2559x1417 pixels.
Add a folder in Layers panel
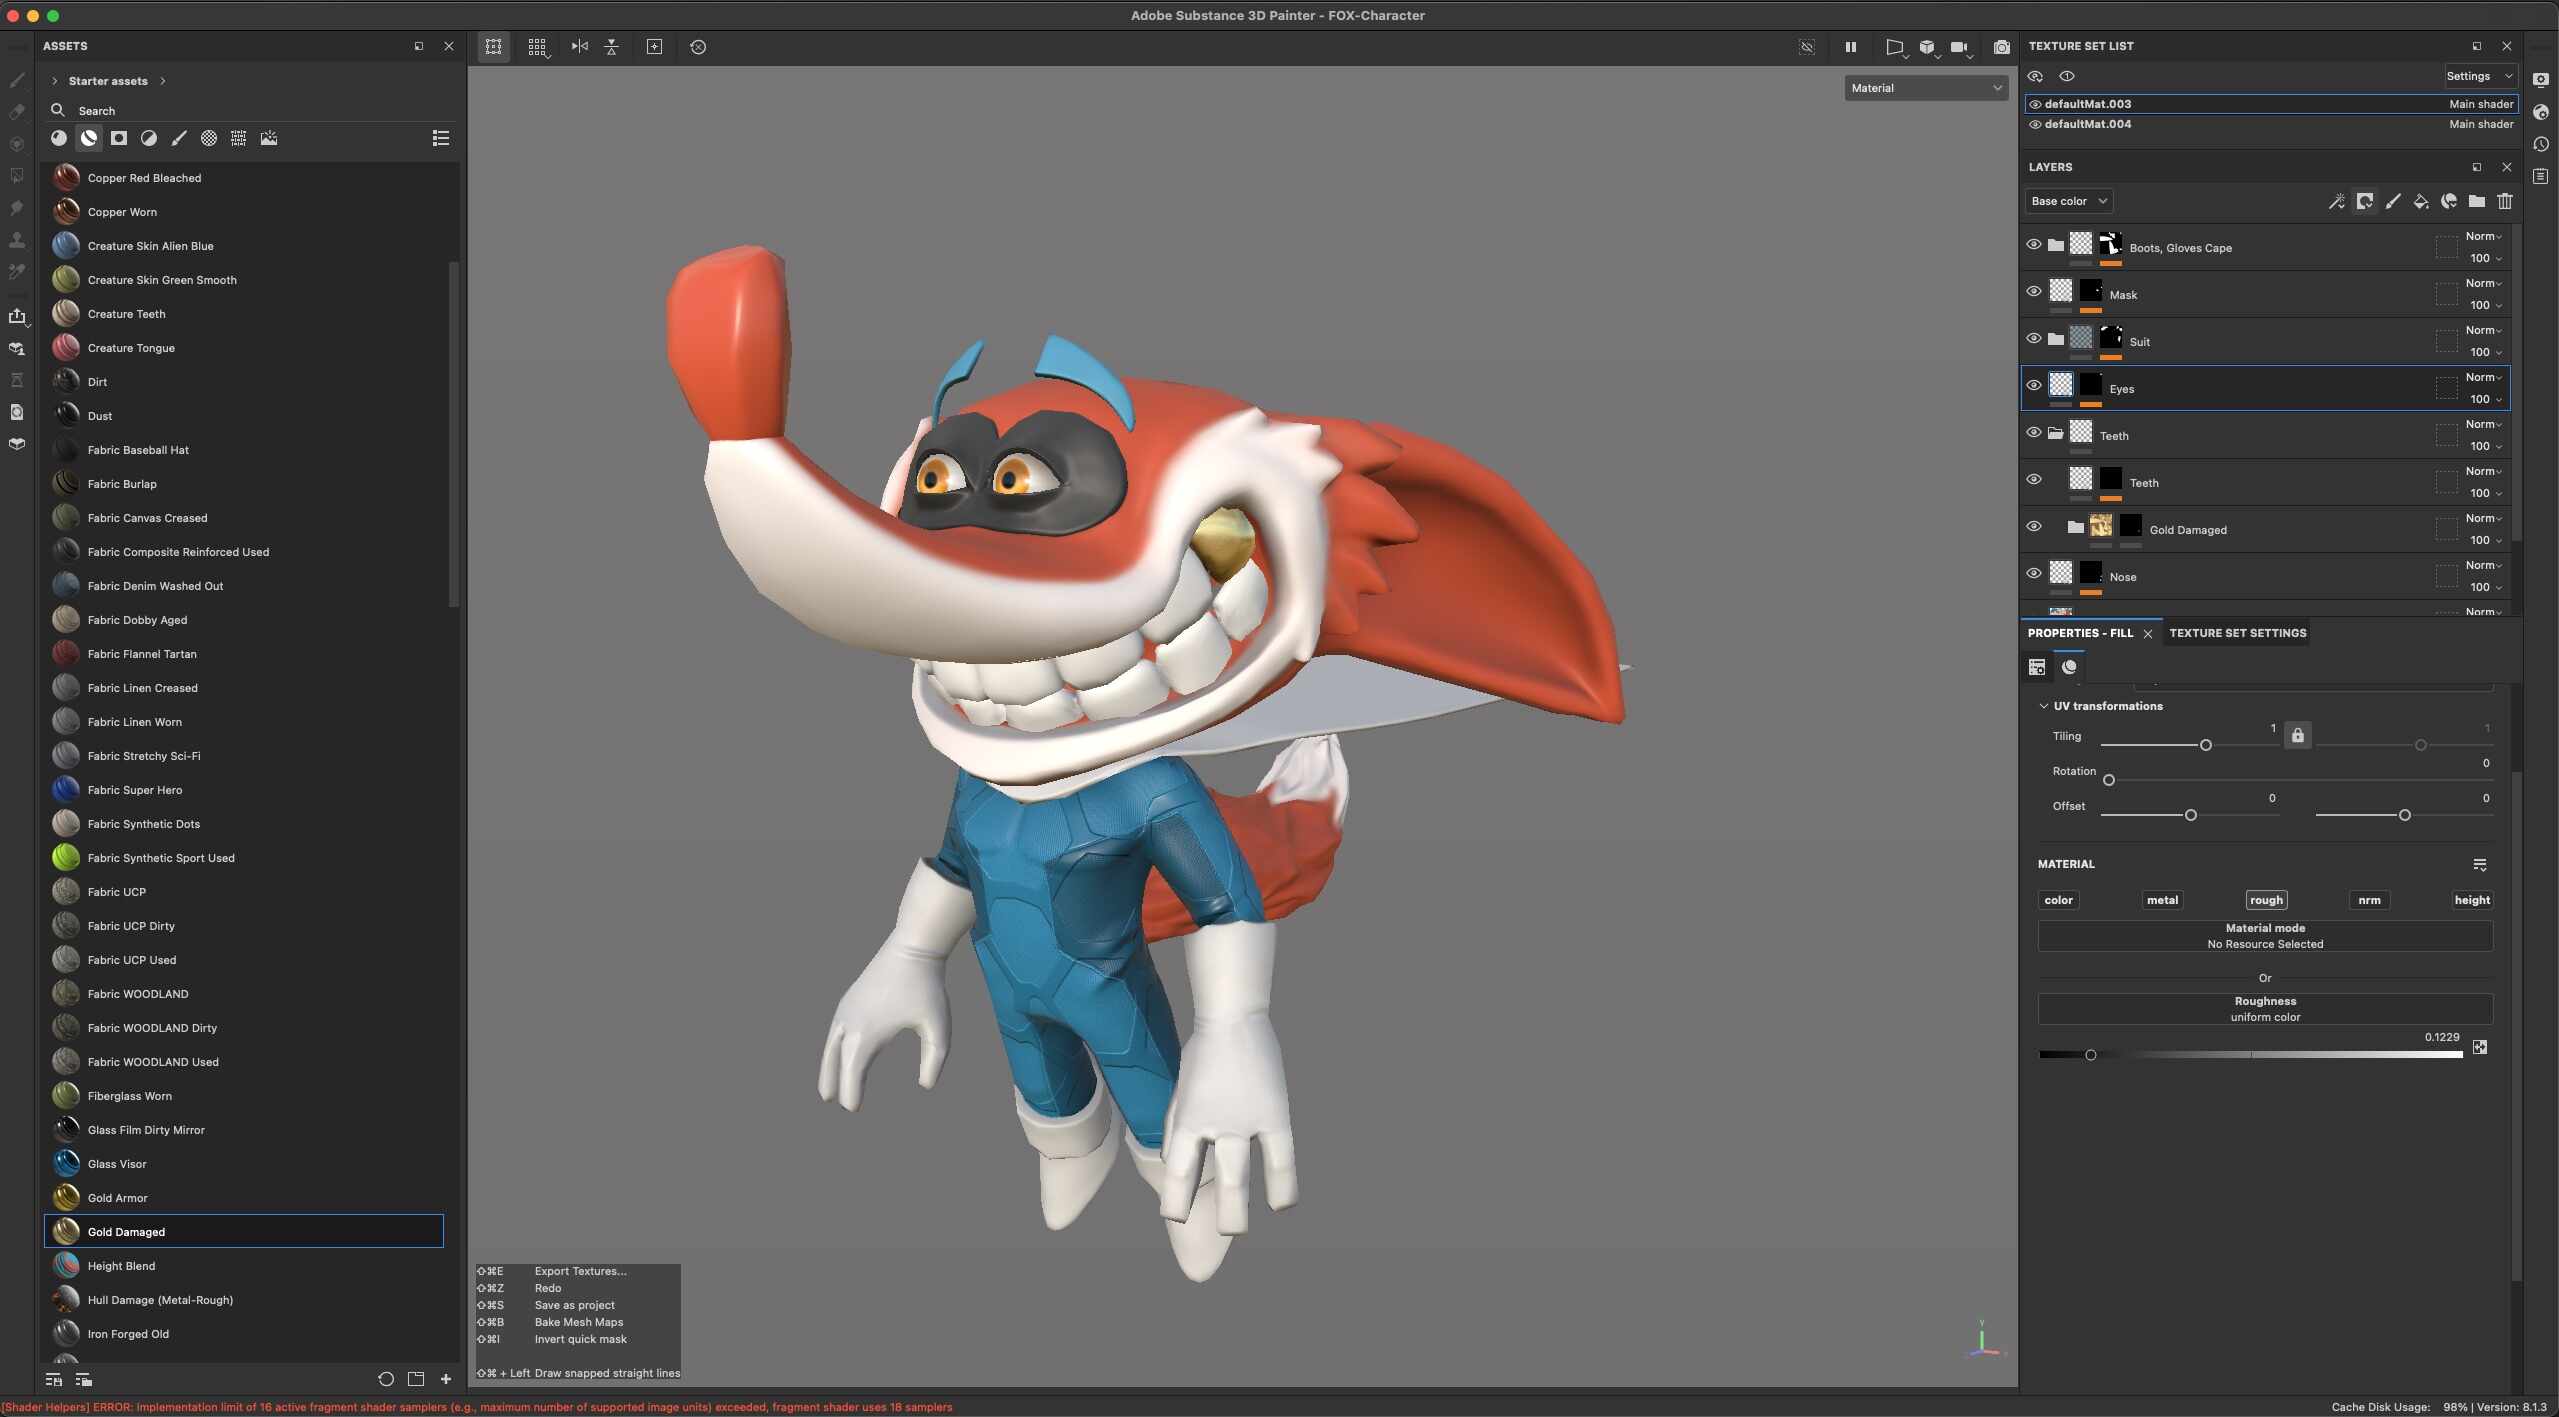(2477, 201)
